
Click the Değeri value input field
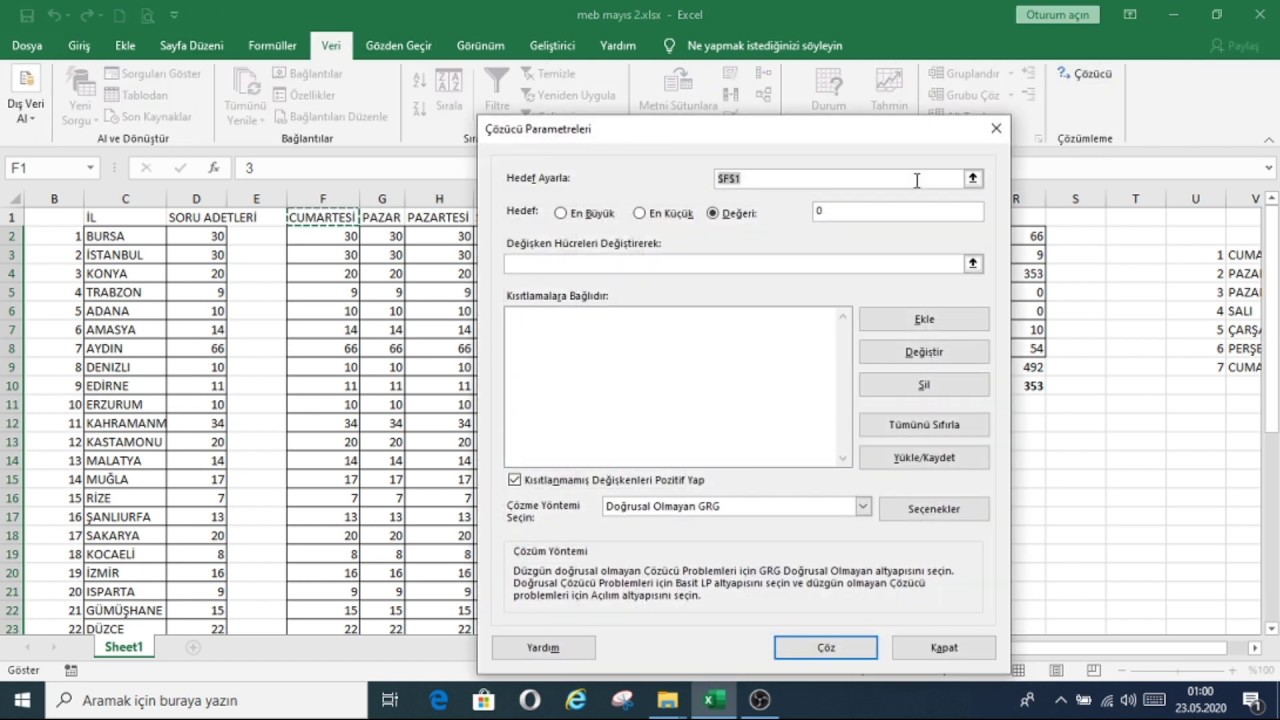898,211
